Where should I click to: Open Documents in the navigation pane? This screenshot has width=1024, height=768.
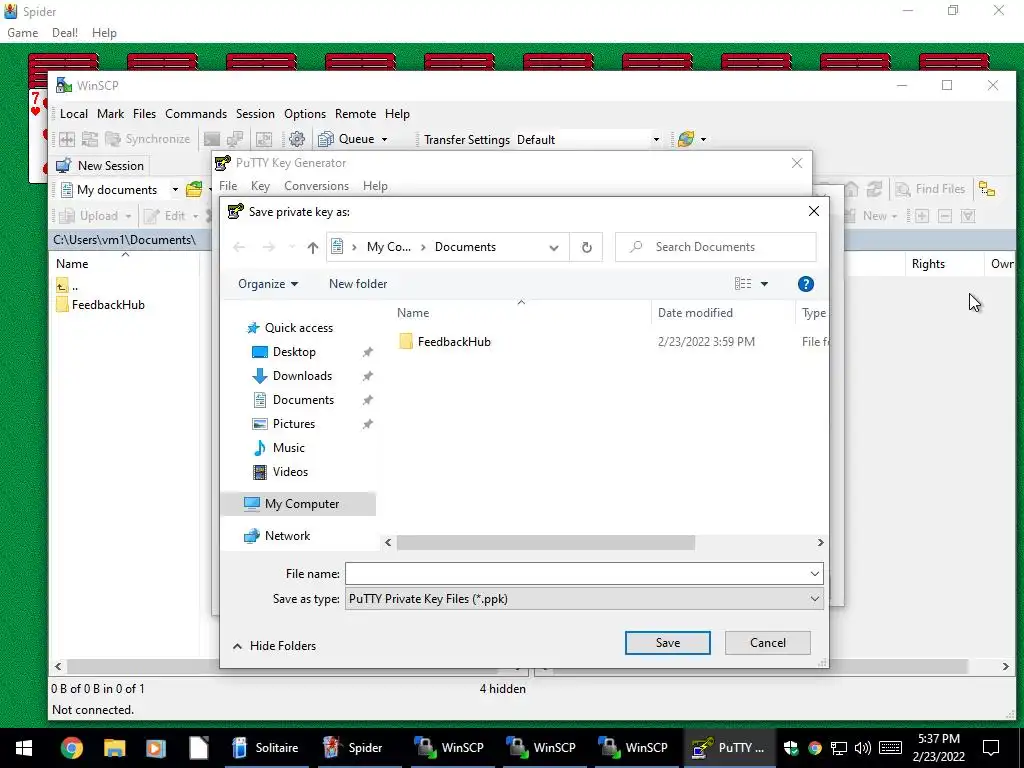(x=303, y=400)
